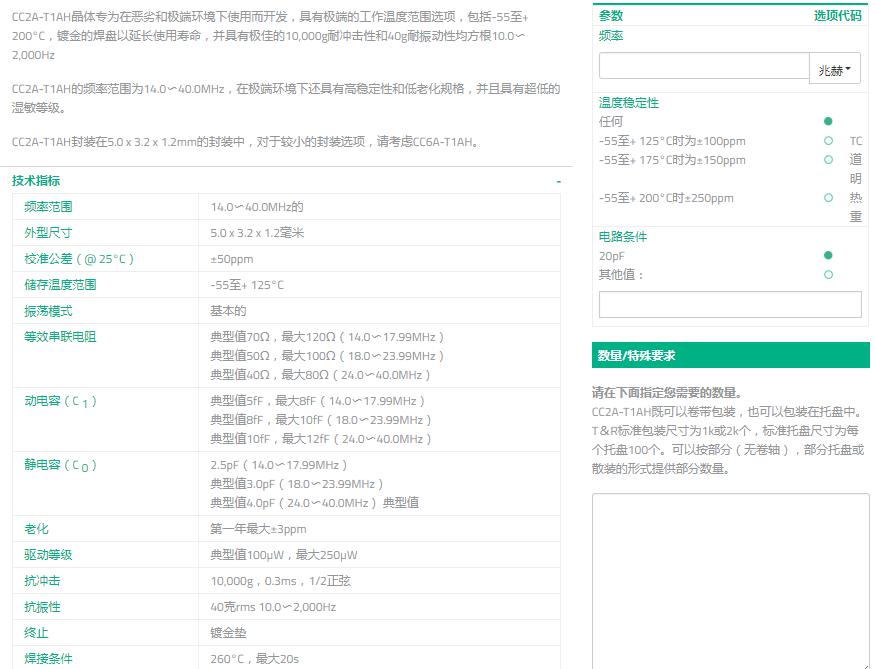Select the 20pF circuit condition radio
The width and height of the screenshot is (876, 669).
(x=828, y=255)
